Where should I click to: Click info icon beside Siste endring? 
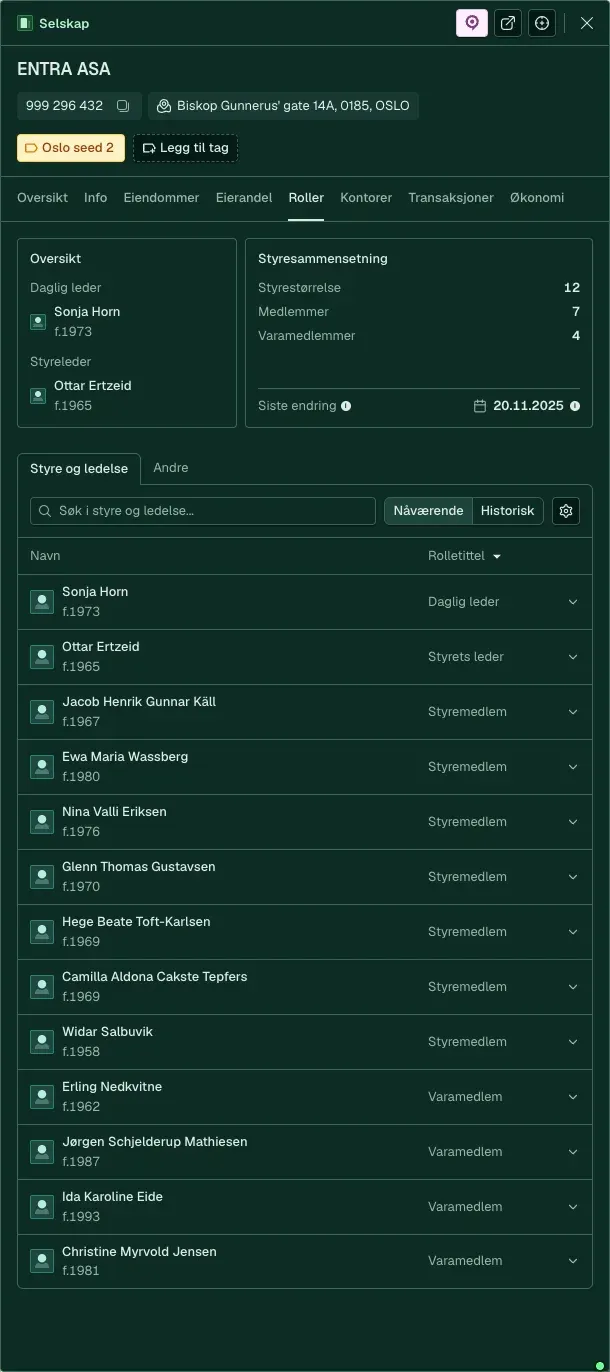pyautogui.click(x=346, y=407)
